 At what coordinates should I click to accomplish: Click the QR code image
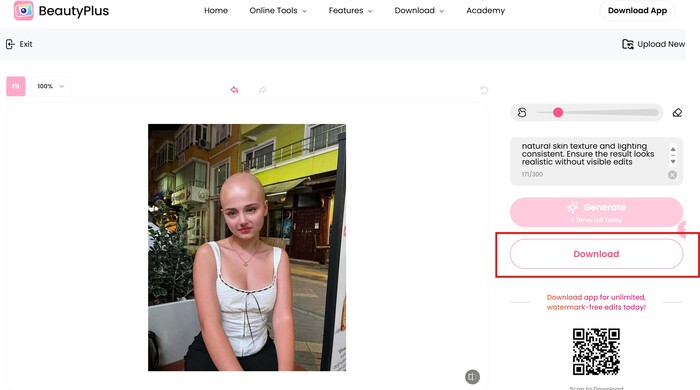[x=596, y=352]
